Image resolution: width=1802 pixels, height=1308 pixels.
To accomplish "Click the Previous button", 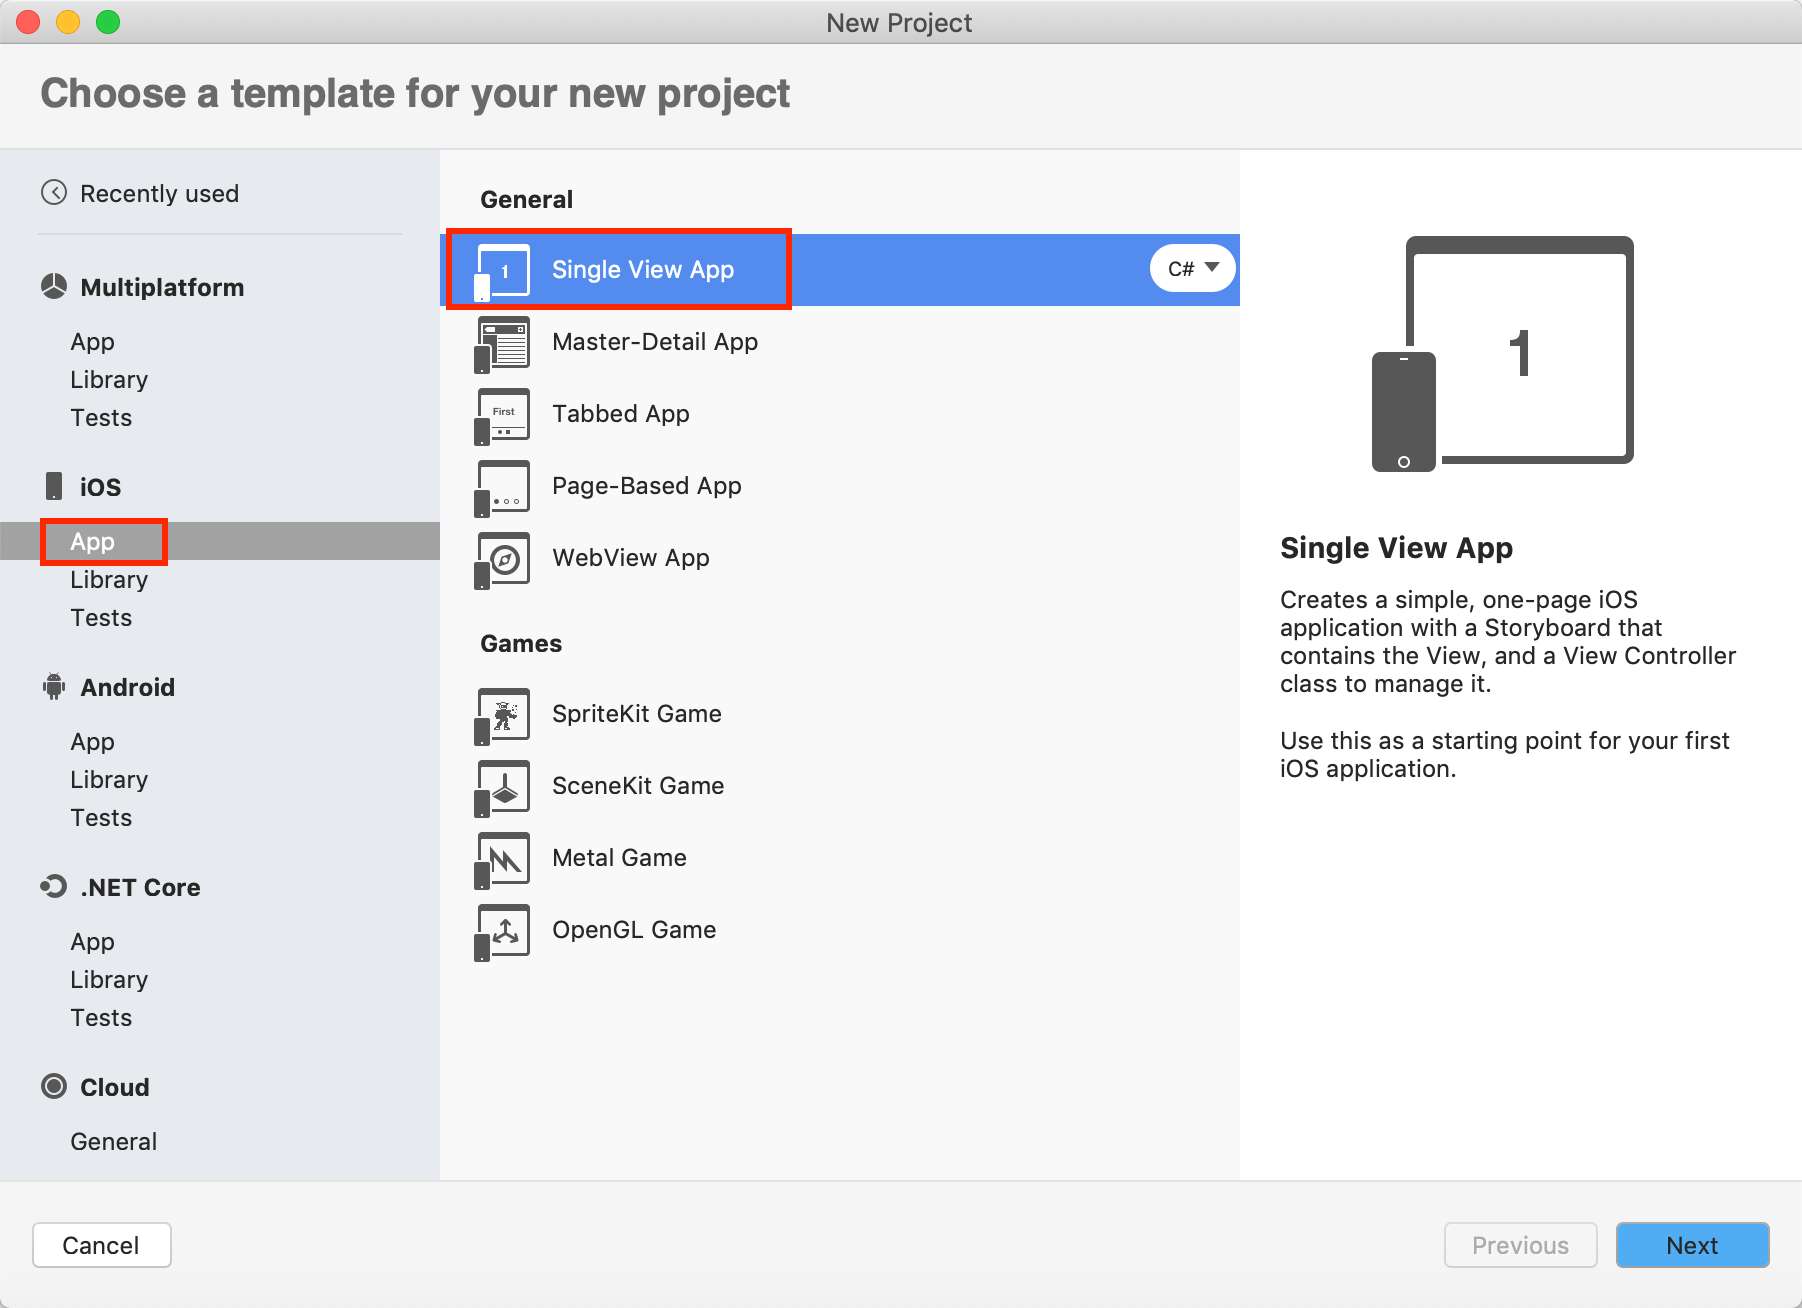I will 1520,1245.
